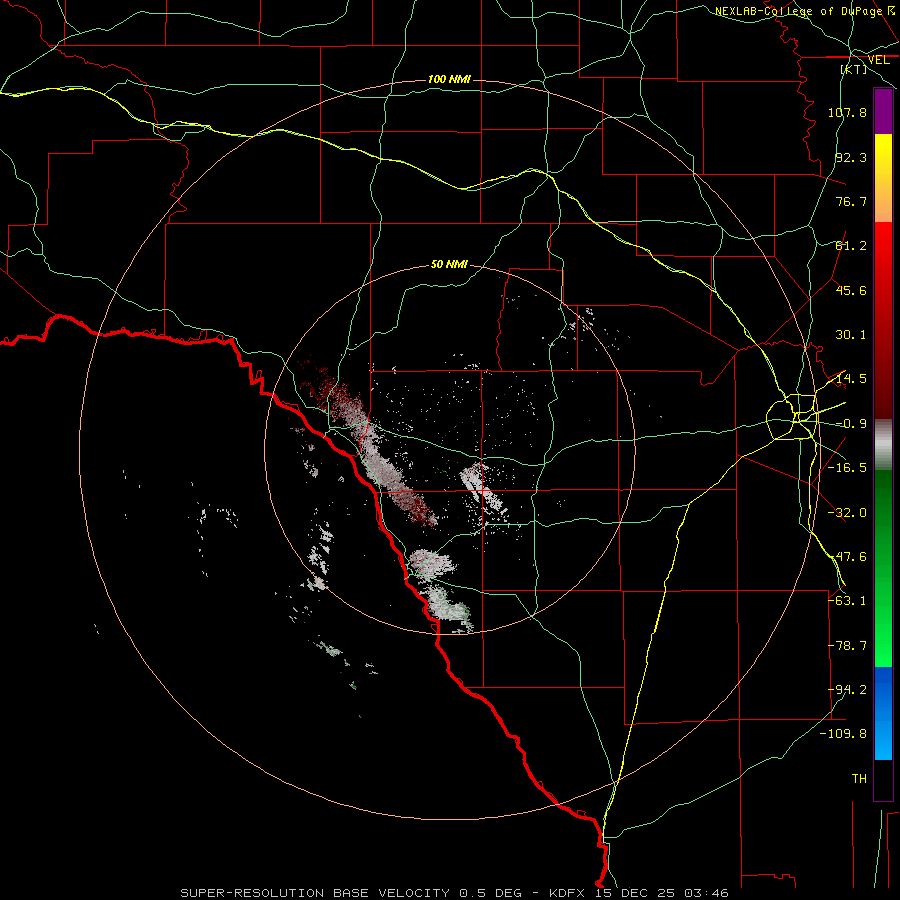Click the [KT] units label

[854, 69]
